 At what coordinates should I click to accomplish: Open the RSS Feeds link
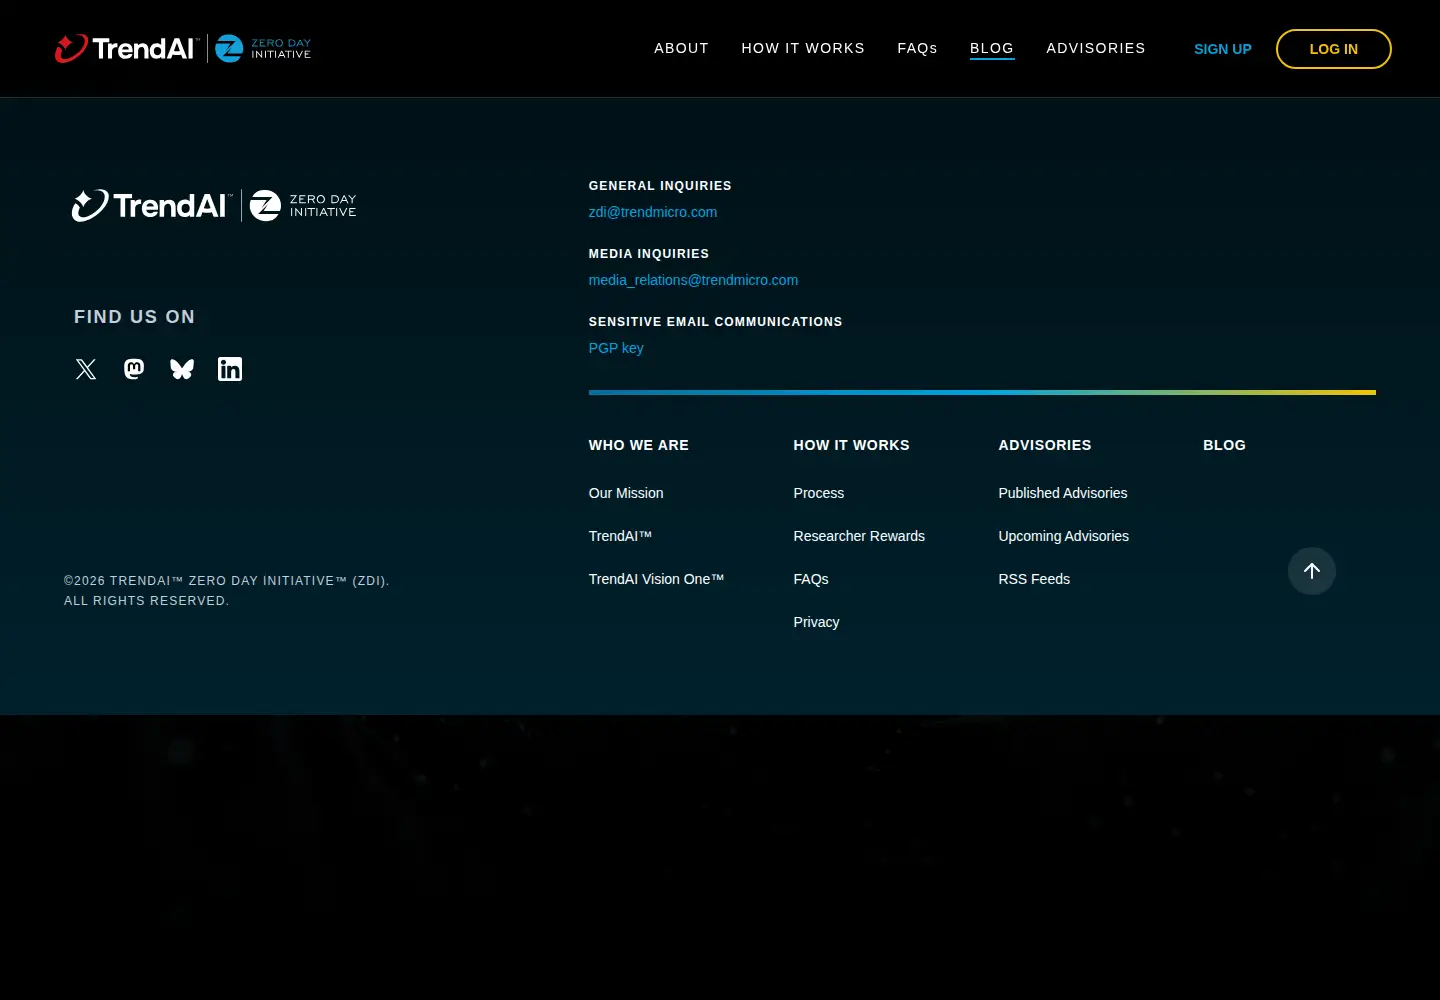click(x=1034, y=579)
